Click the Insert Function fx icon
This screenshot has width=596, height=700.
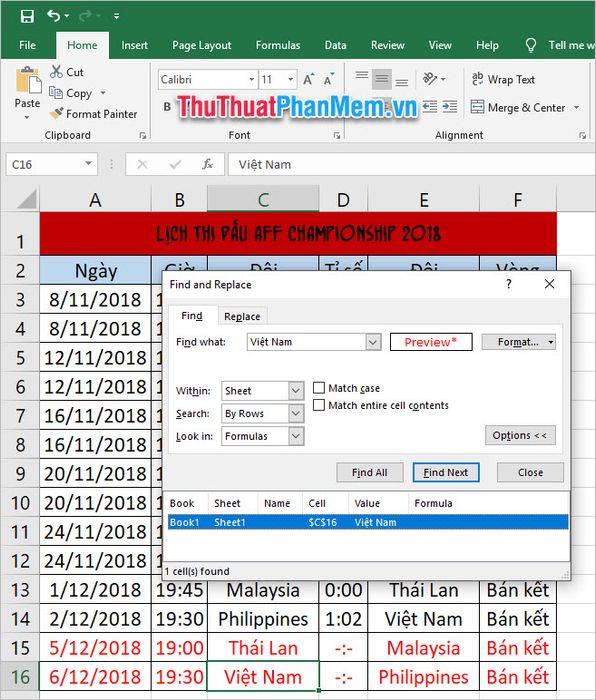[x=208, y=164]
